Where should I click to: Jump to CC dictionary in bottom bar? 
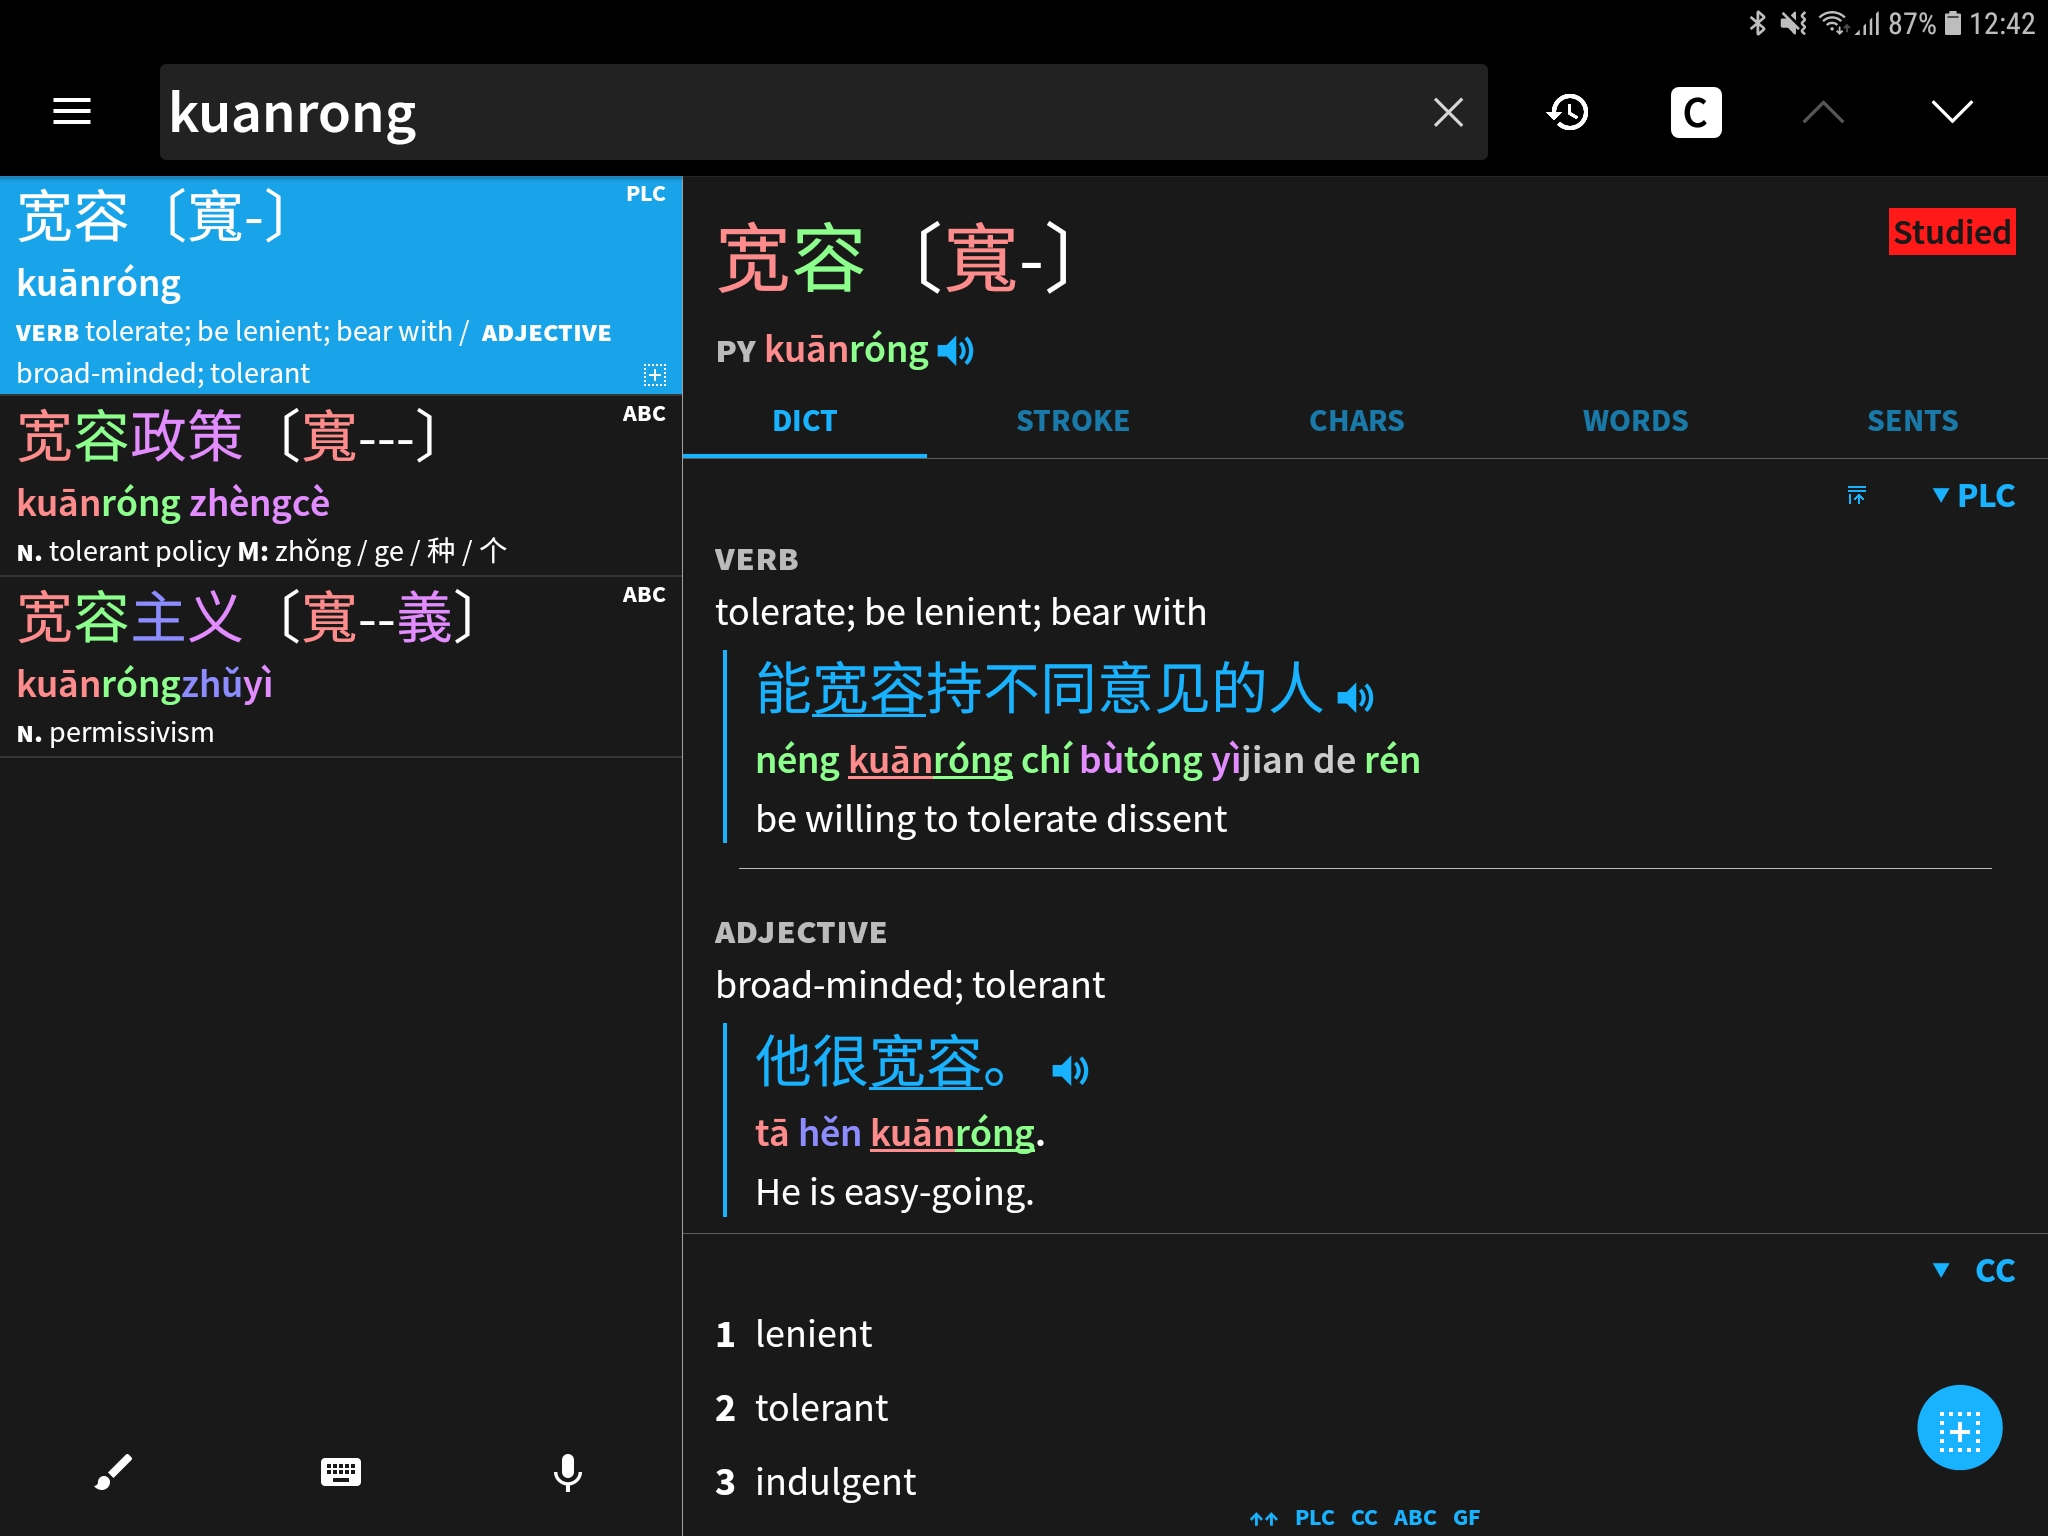tap(1364, 1518)
